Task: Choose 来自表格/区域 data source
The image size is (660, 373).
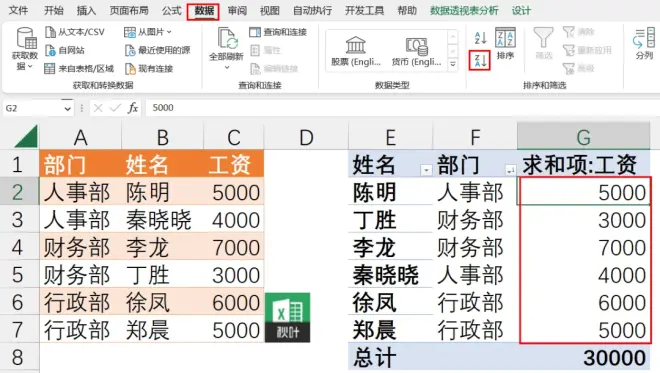Action: (x=79, y=69)
